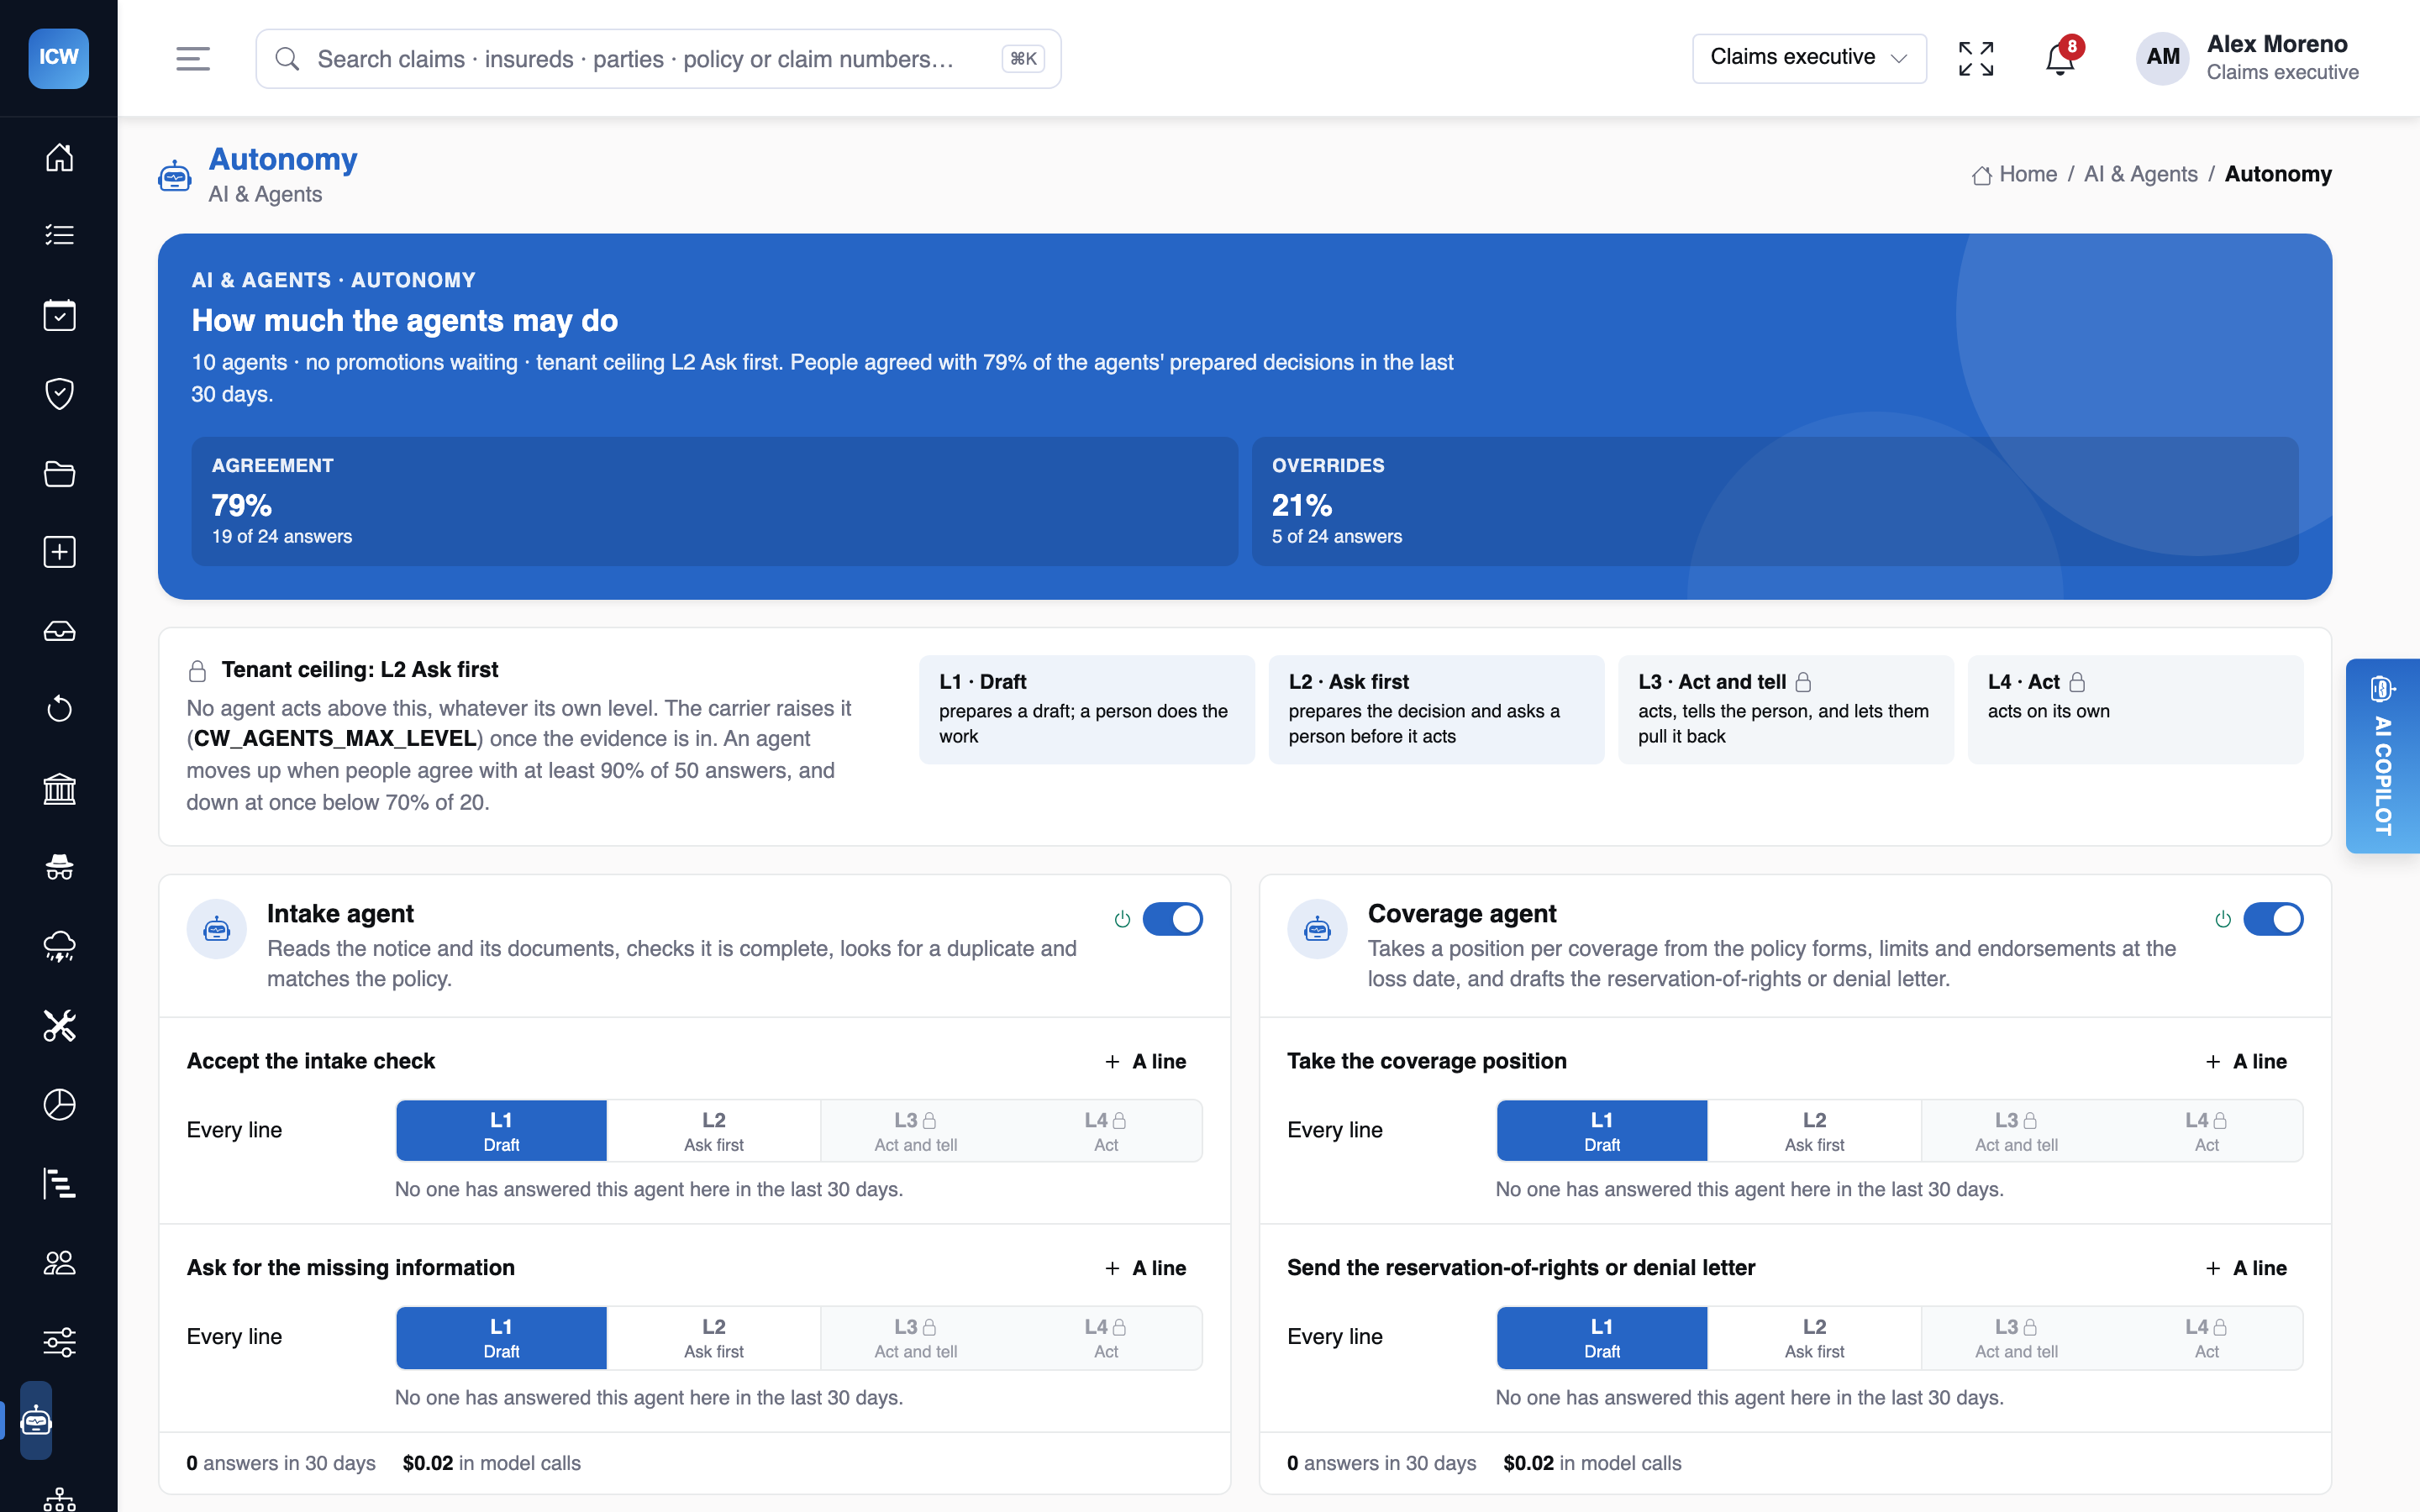Open the AI Copilot side tab
Screen dimensions: 2420x1512
2382,756
